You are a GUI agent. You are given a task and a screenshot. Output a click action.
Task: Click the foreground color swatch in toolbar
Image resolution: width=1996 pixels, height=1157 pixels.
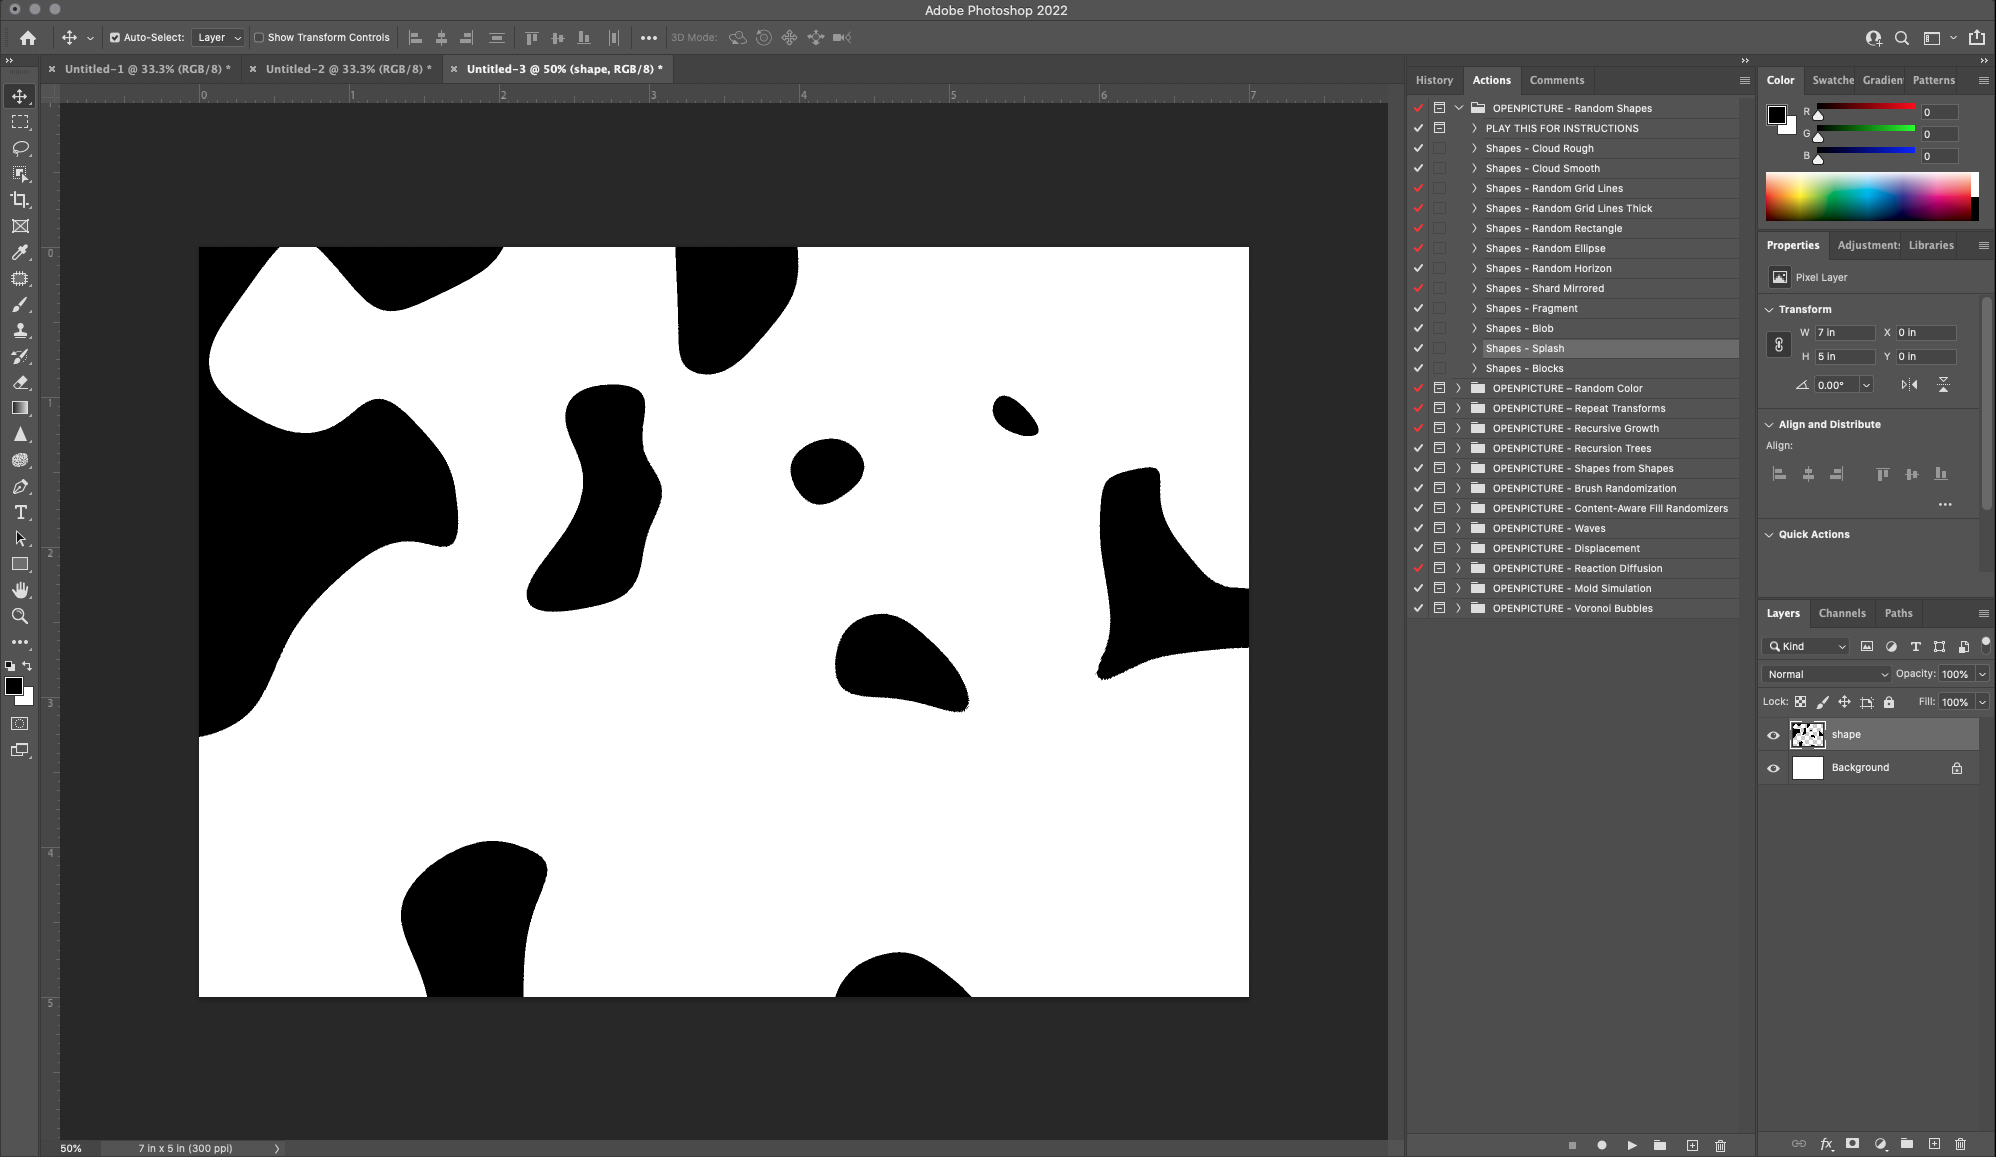pos(14,686)
